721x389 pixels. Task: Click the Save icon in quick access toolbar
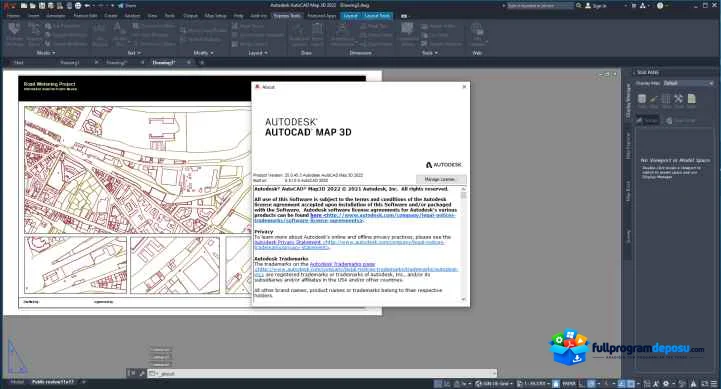[42, 6]
